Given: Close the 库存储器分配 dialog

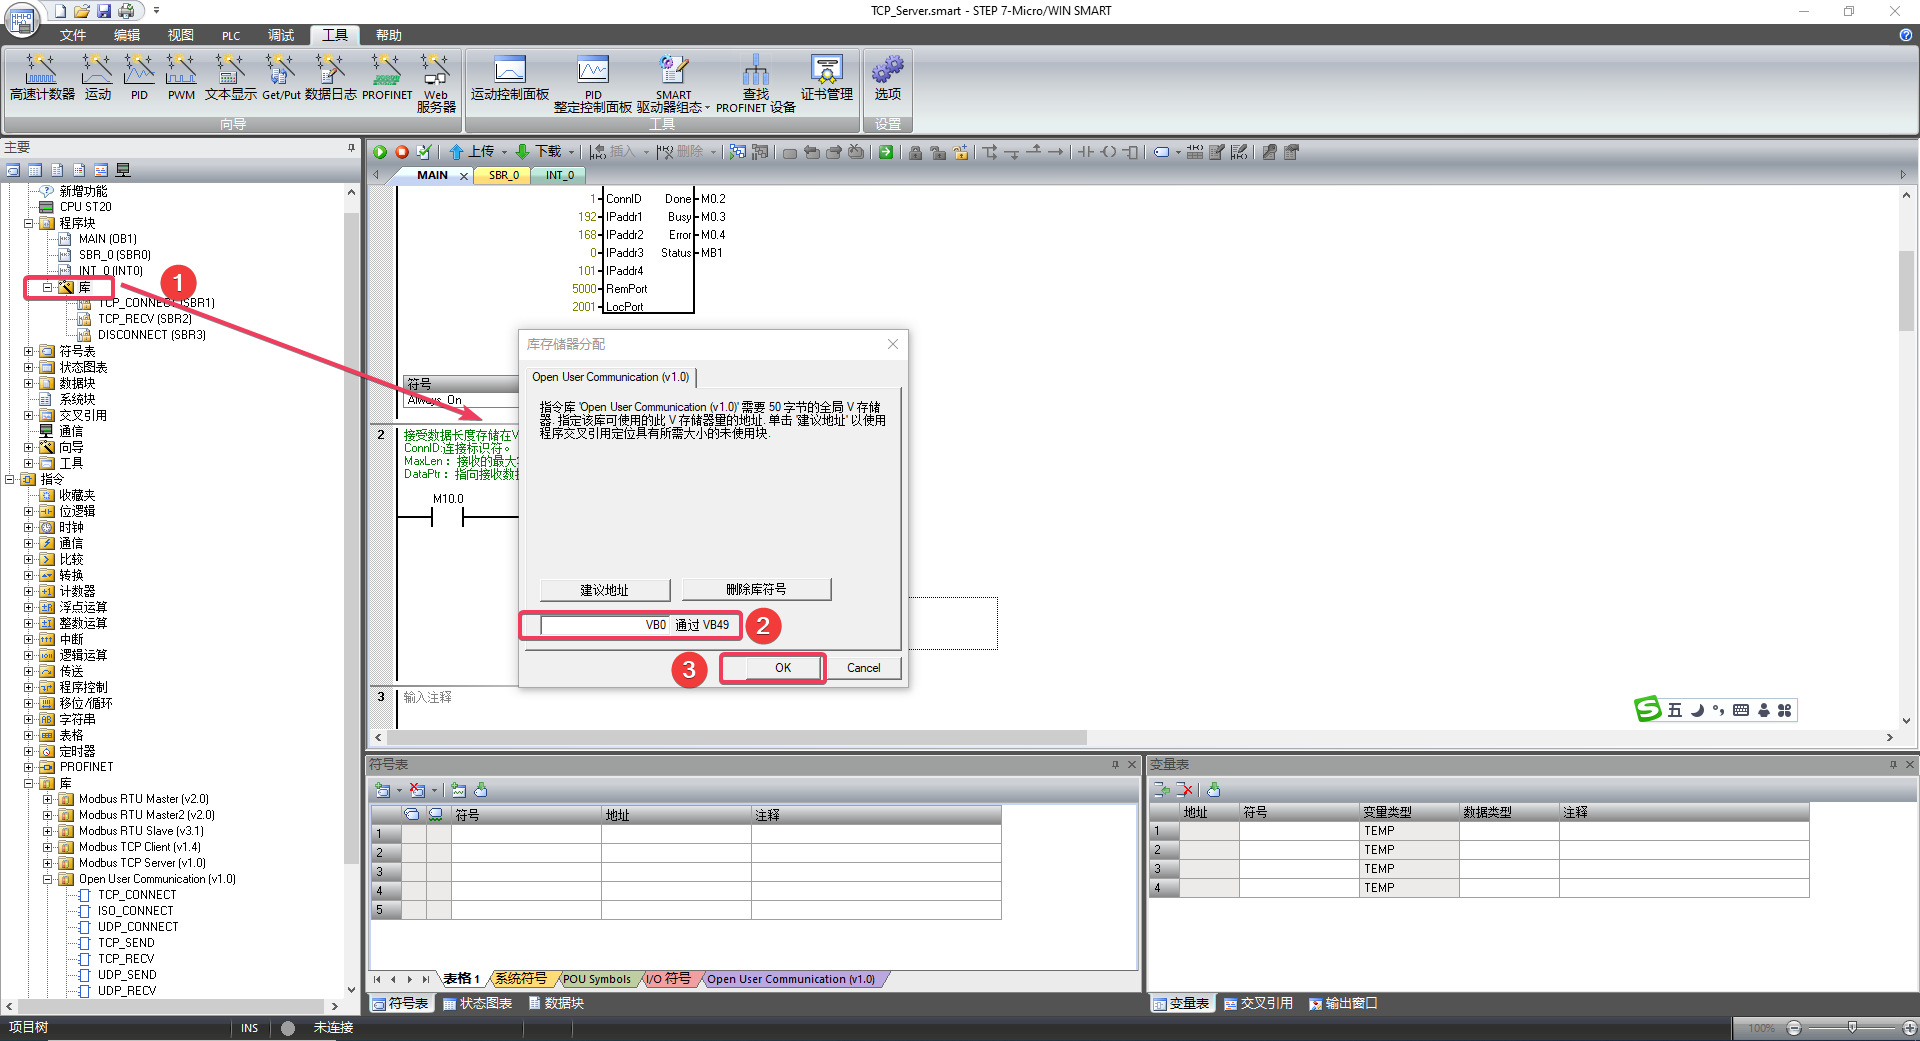Looking at the screenshot, I should 893,344.
